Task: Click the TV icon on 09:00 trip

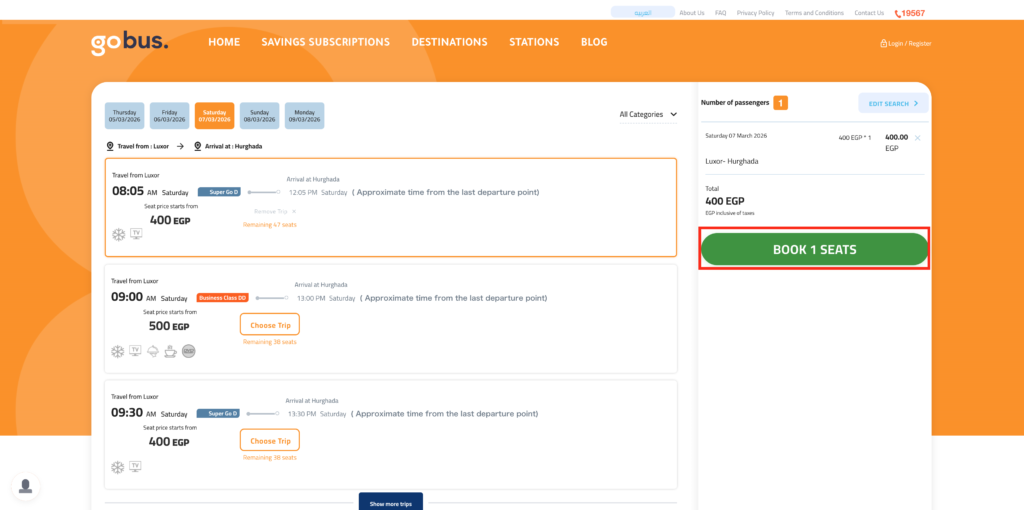Action: coord(136,351)
